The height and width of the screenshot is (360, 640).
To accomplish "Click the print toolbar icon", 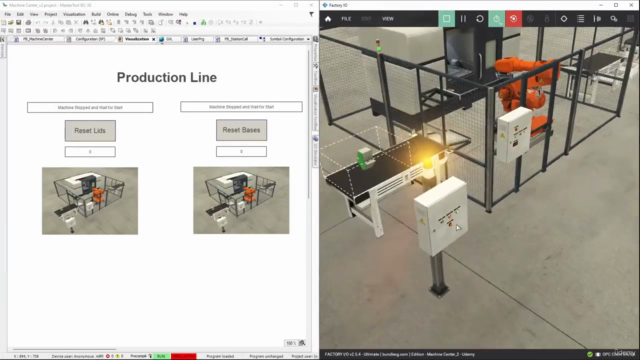I will click(28, 22).
